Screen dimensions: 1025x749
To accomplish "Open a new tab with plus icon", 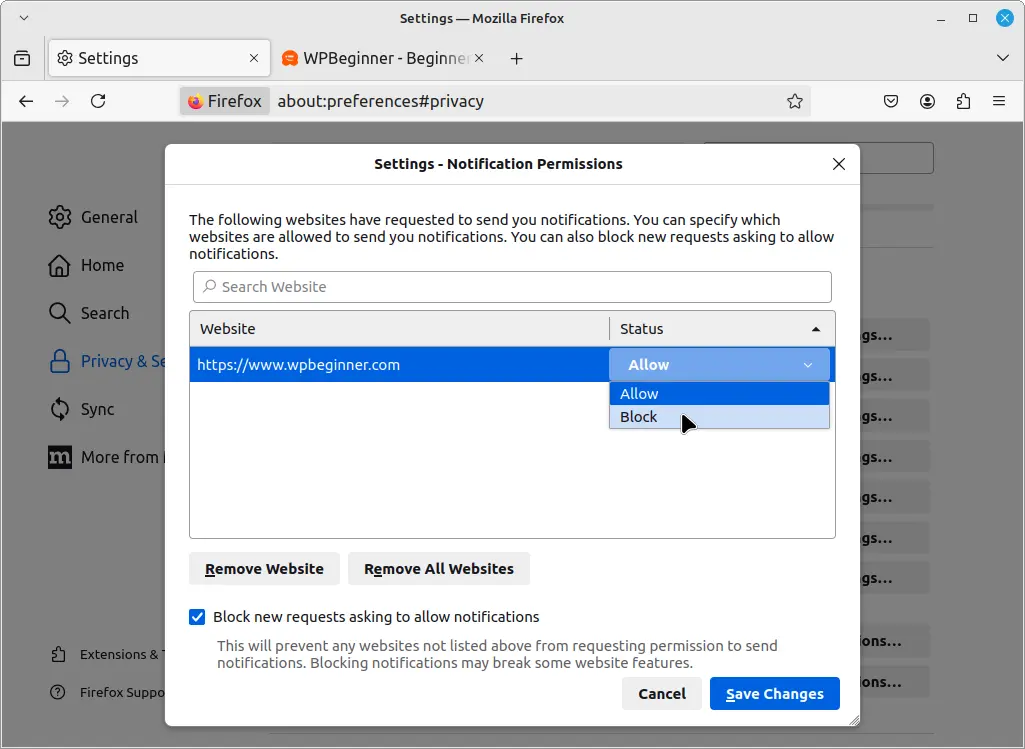I will (516, 59).
